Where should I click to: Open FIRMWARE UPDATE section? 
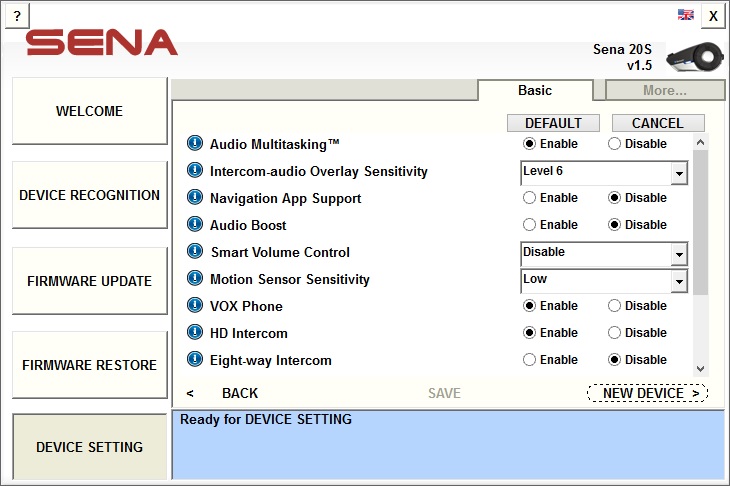89,281
